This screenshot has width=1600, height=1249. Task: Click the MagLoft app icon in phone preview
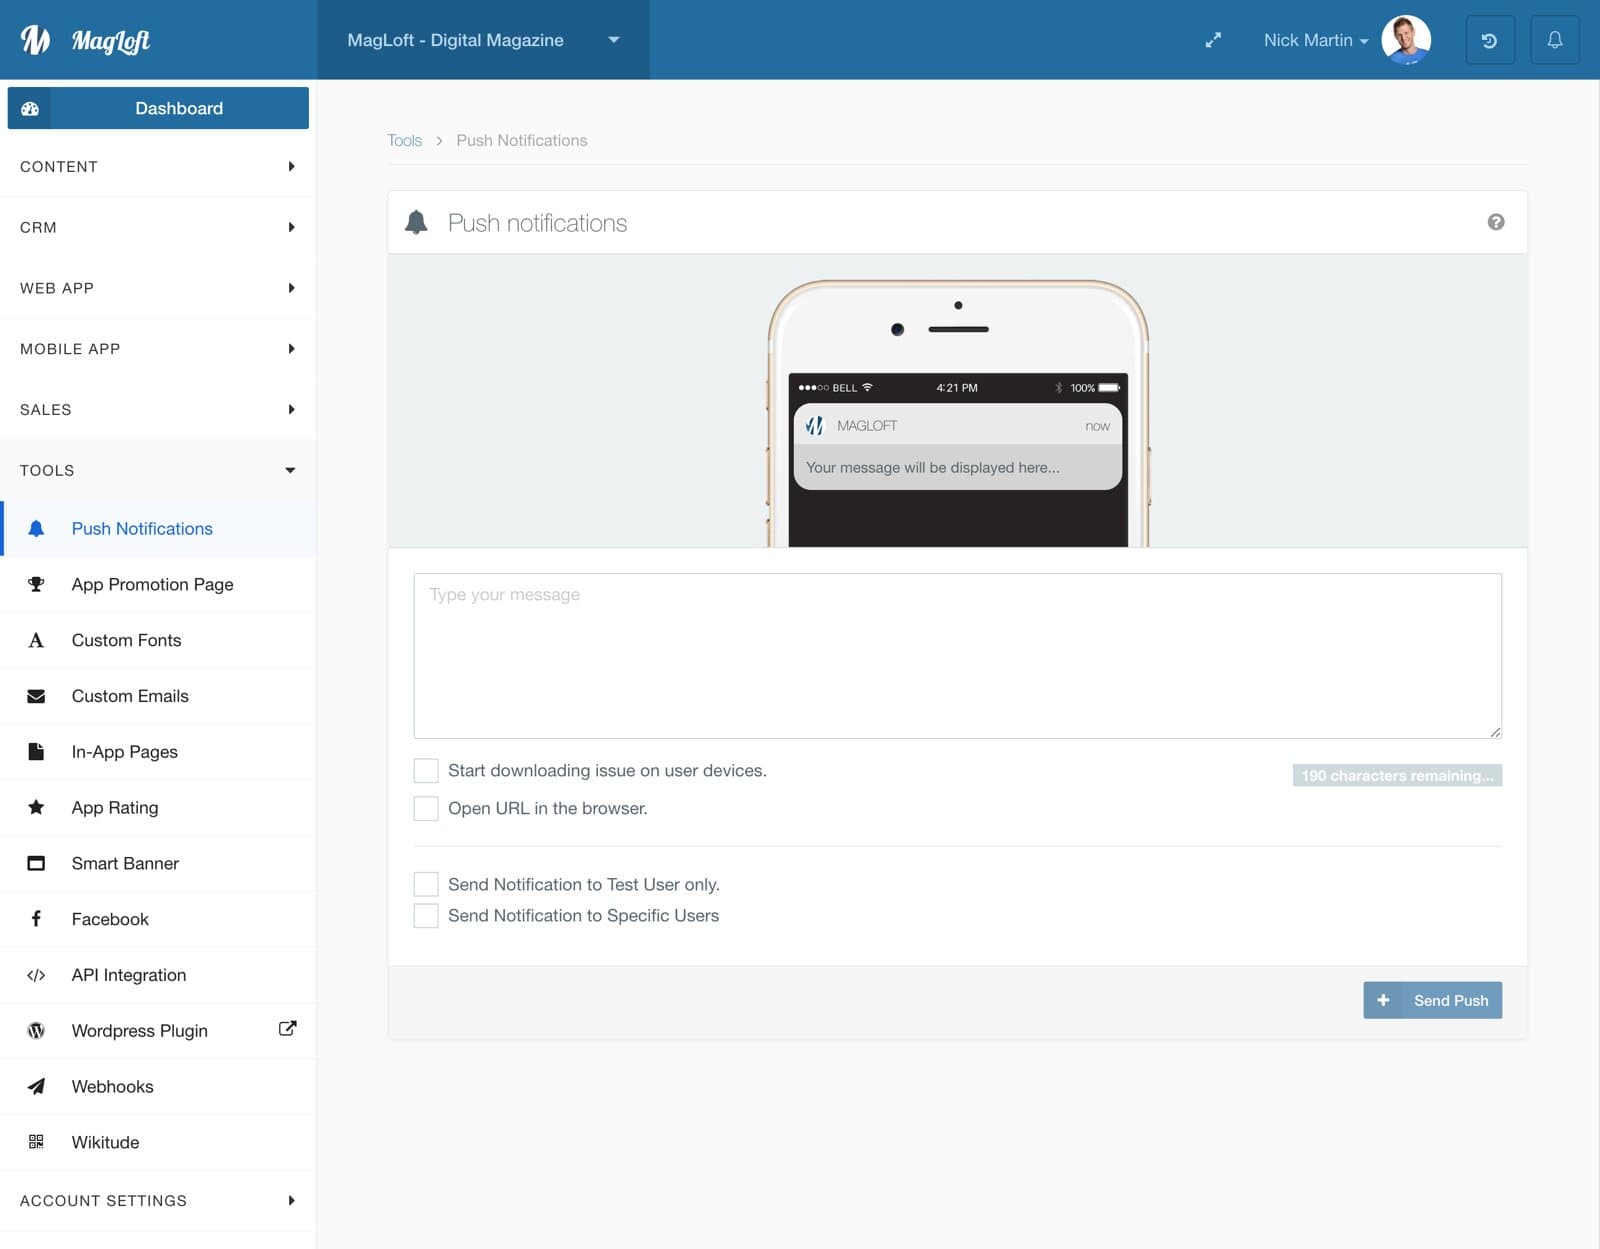tap(814, 426)
